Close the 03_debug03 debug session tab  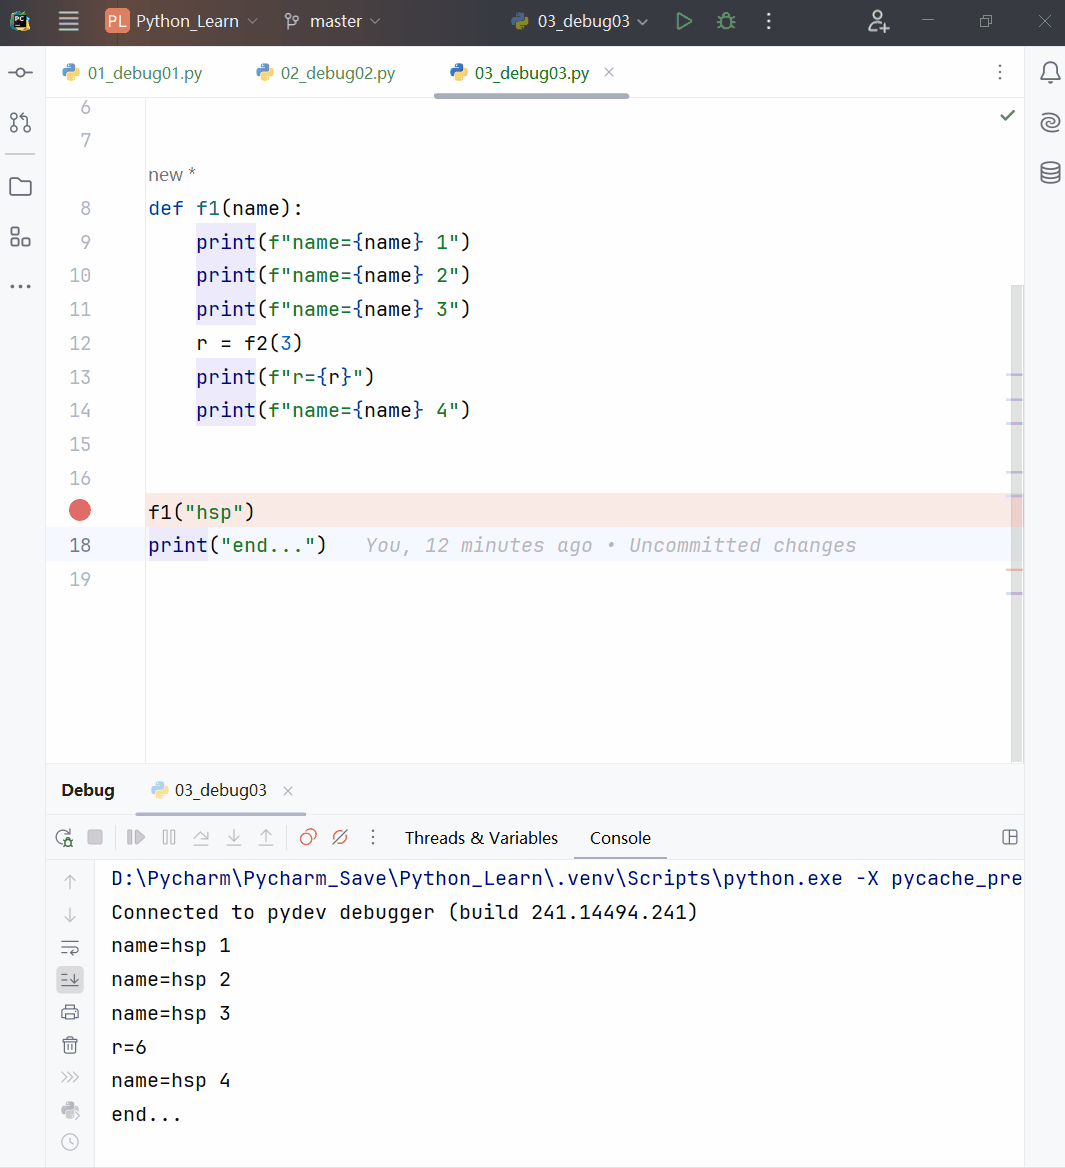click(288, 791)
